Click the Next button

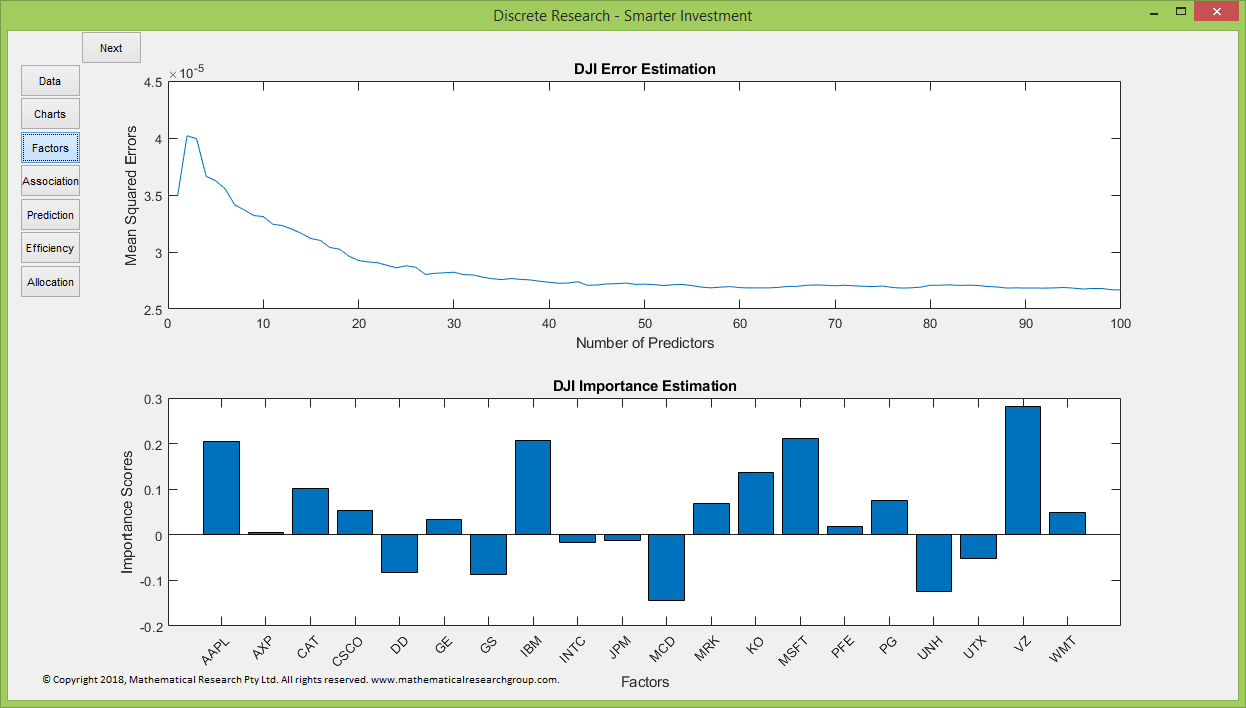pos(111,48)
